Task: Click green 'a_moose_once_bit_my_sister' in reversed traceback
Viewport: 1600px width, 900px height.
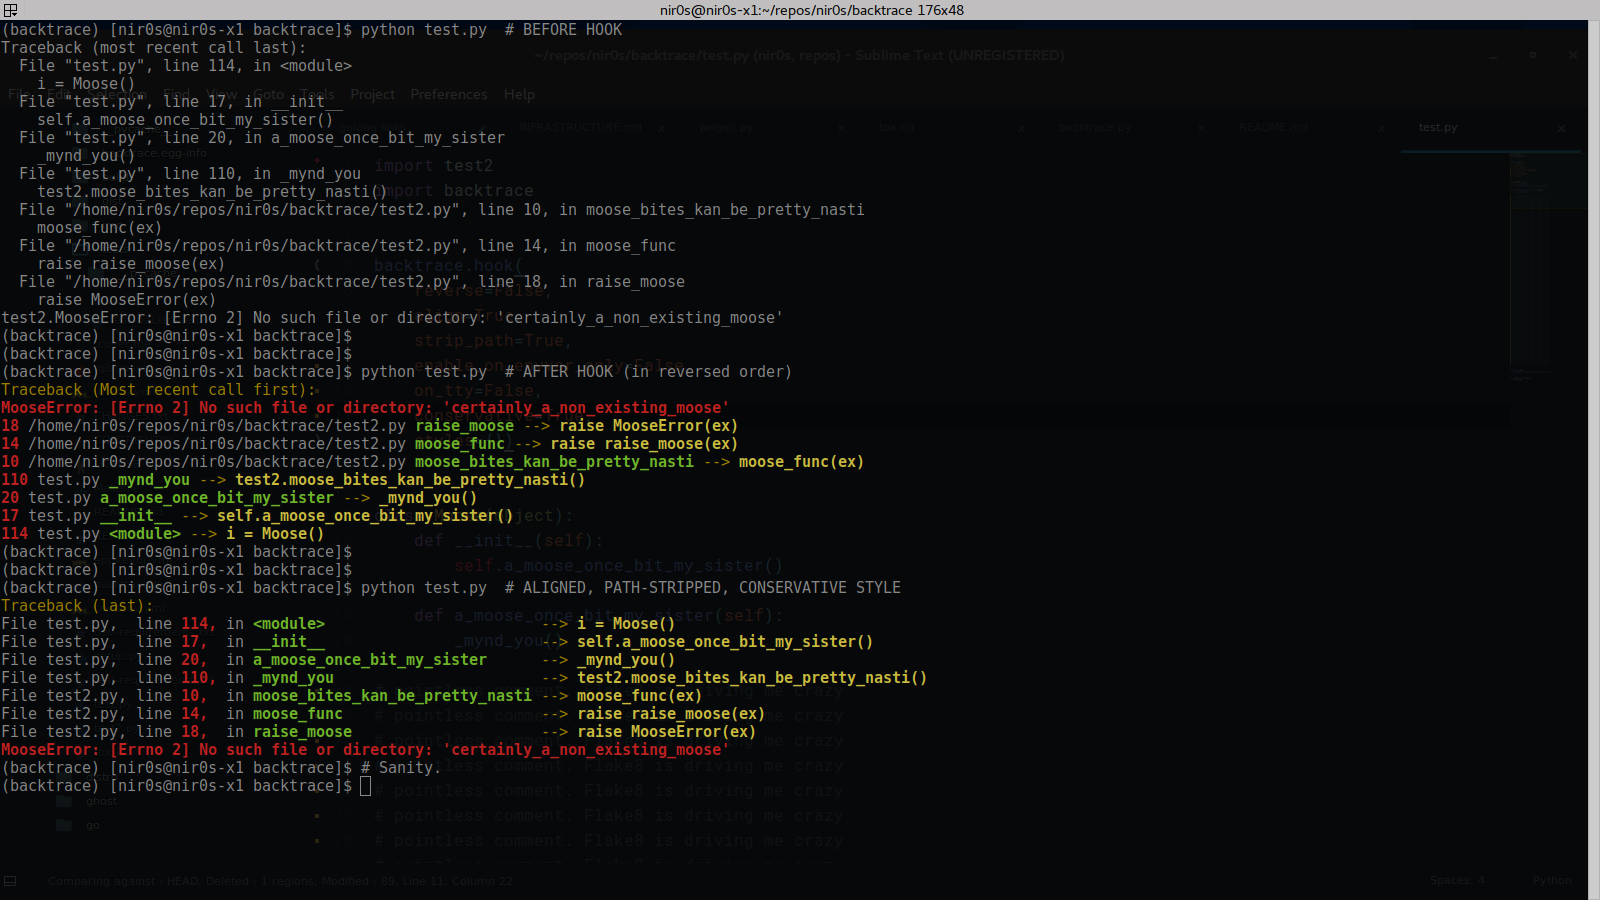Action: click(217, 498)
